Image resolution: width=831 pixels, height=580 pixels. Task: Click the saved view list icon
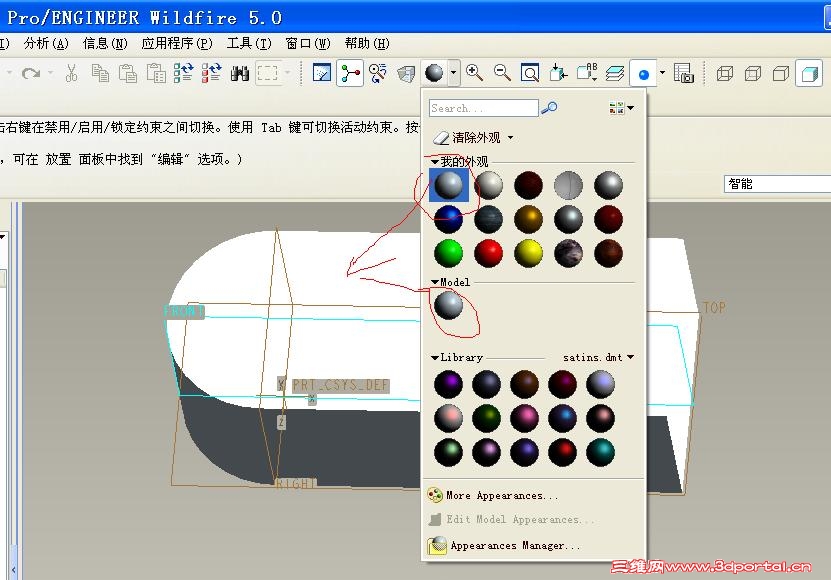pos(587,73)
